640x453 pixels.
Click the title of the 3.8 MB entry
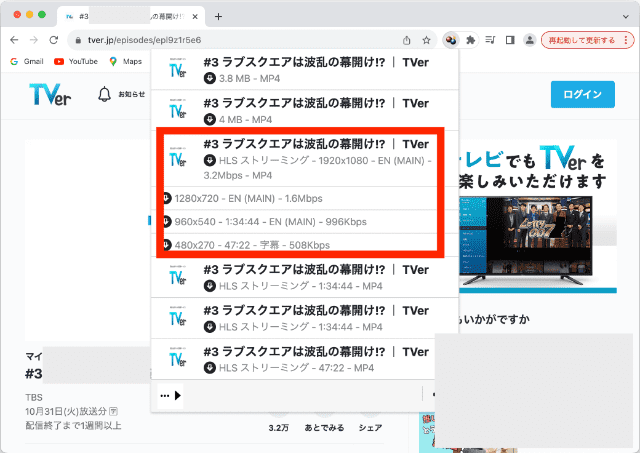(316, 62)
